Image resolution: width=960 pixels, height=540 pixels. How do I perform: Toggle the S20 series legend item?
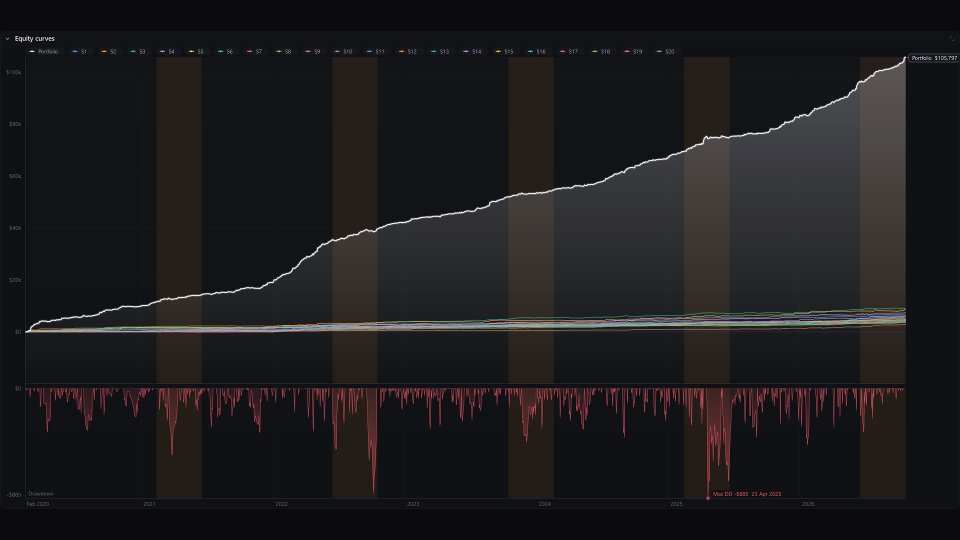pyautogui.click(x=665, y=51)
